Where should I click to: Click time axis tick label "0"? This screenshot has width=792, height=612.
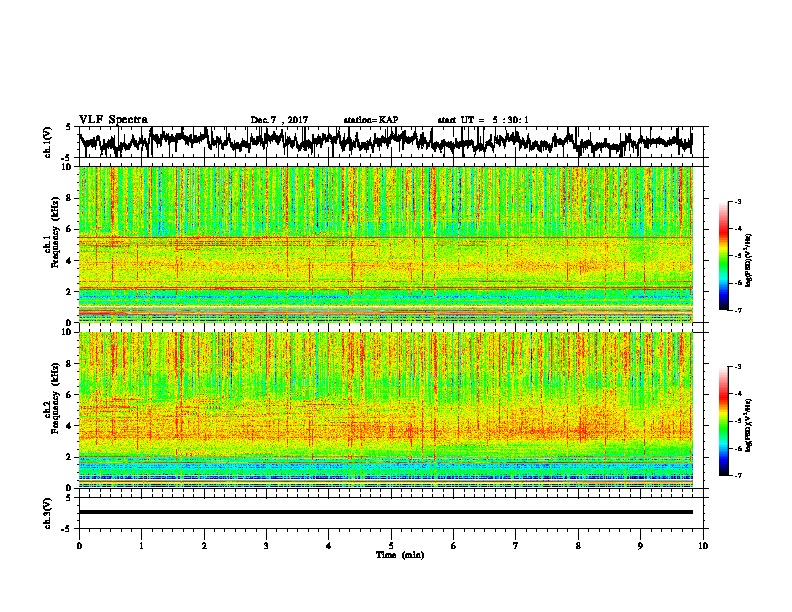pos(79,546)
